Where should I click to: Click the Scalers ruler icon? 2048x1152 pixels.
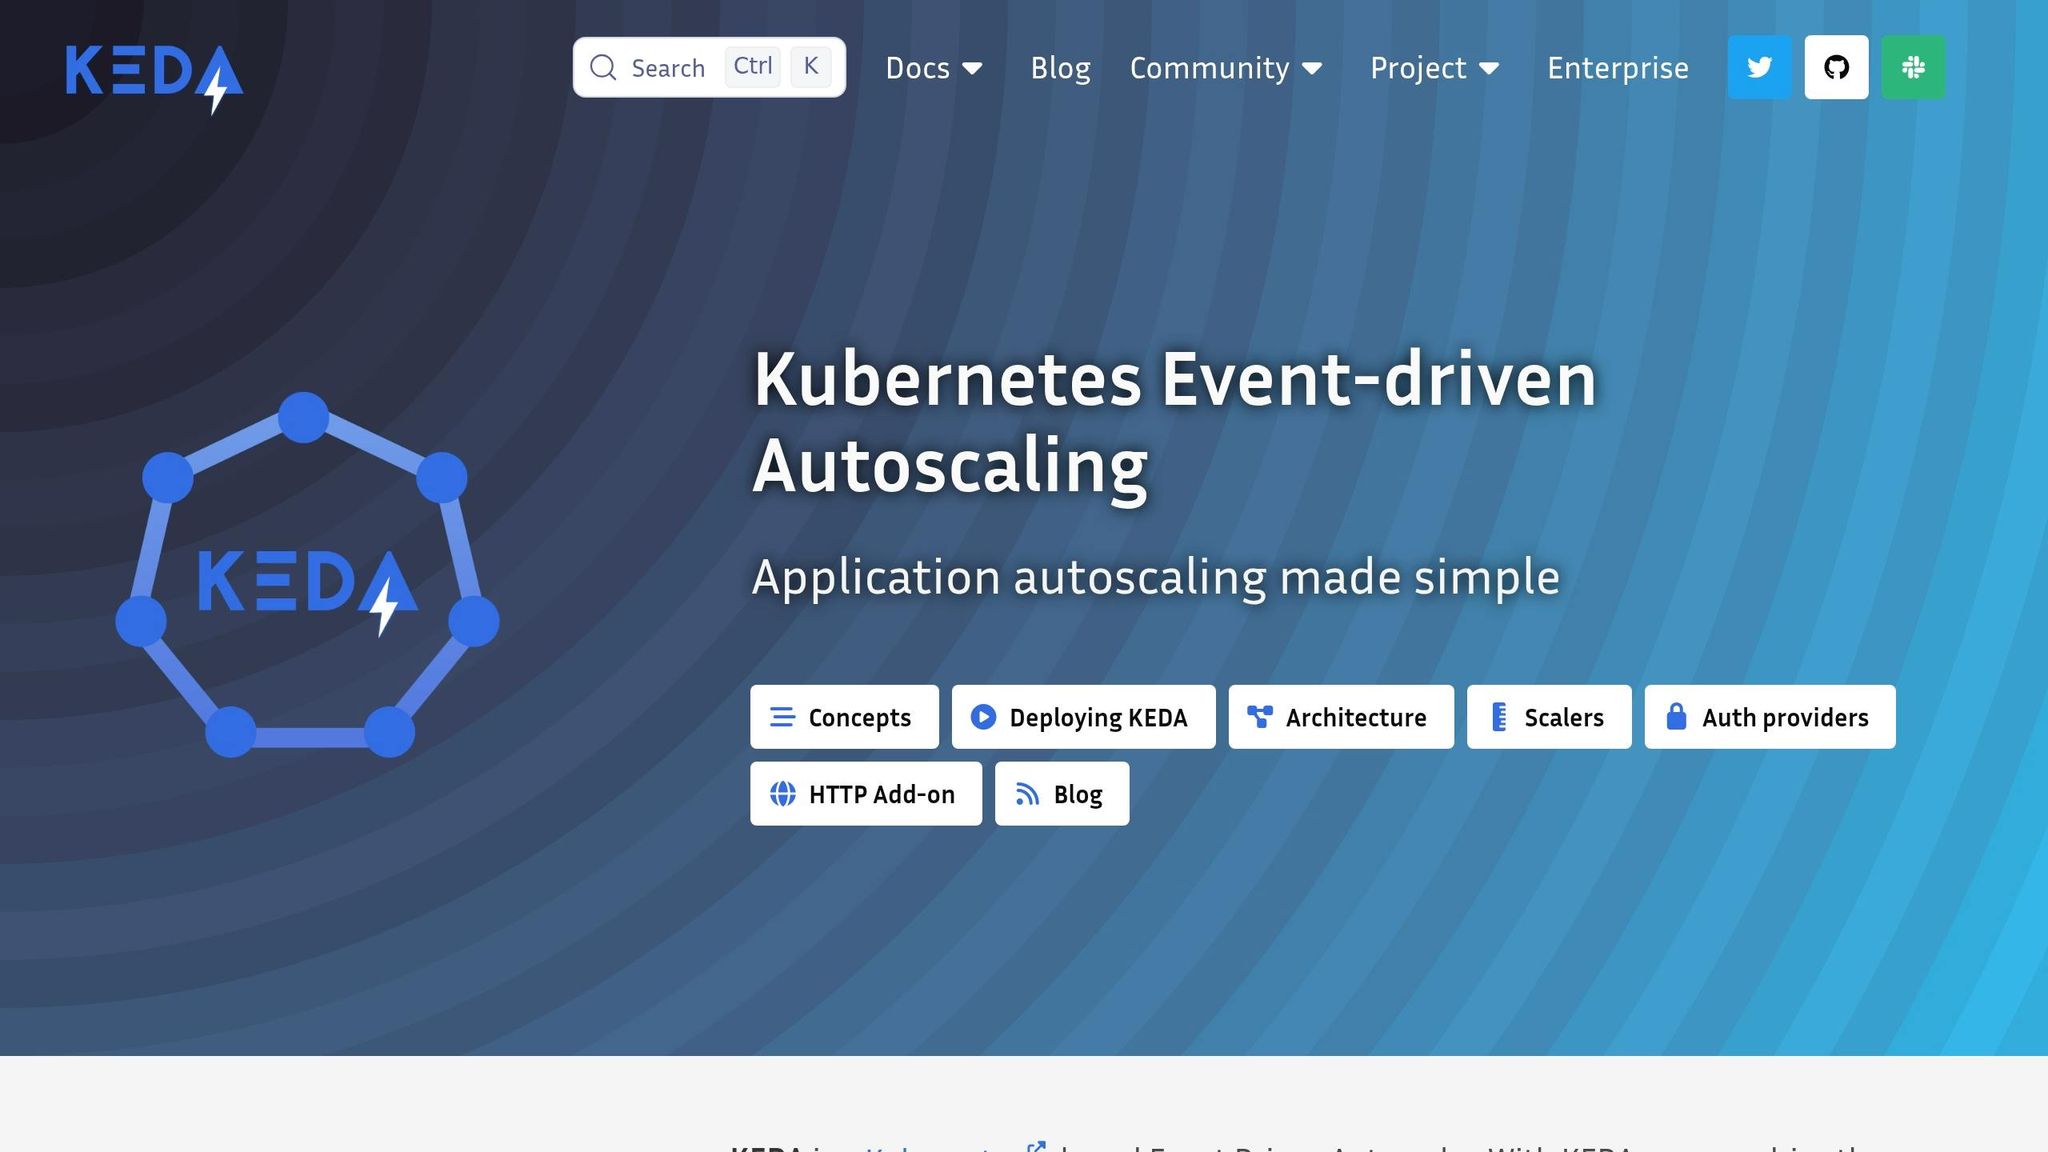pyautogui.click(x=1498, y=717)
